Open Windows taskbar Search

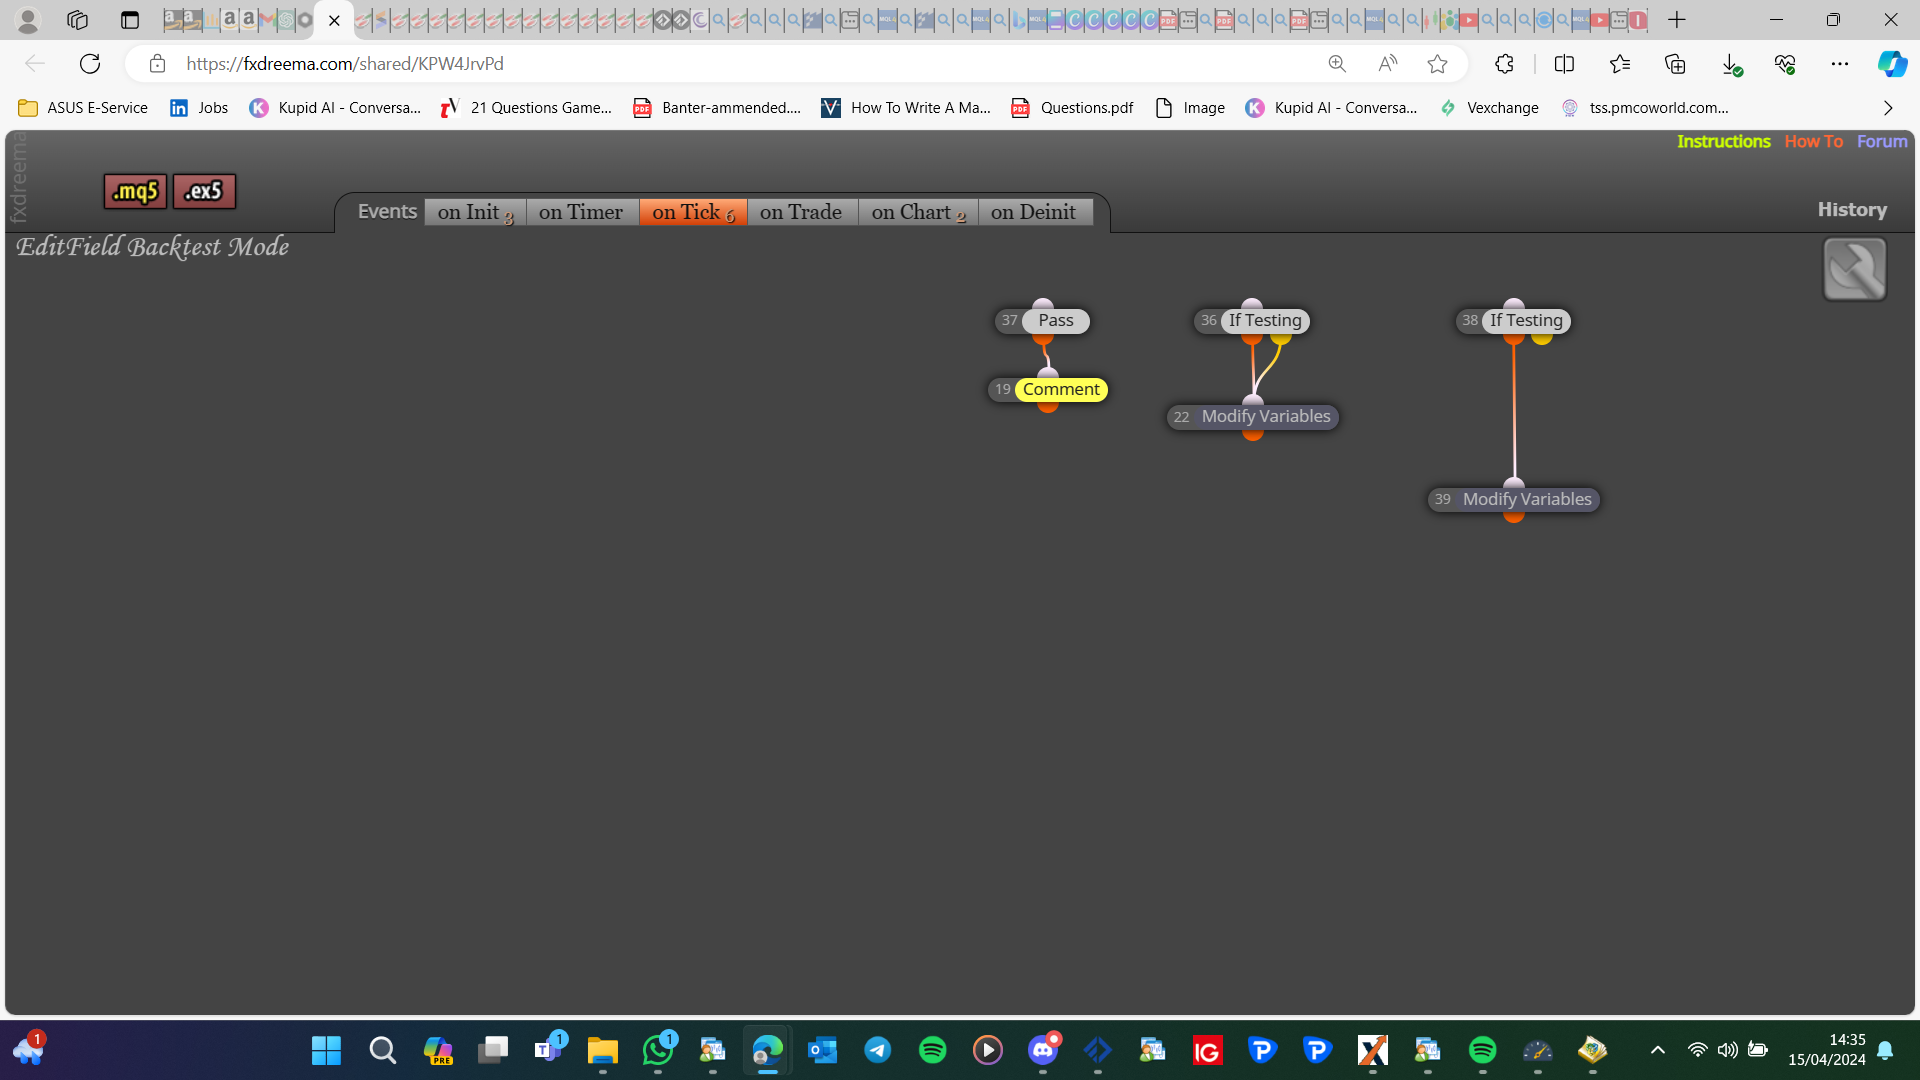point(382,1050)
